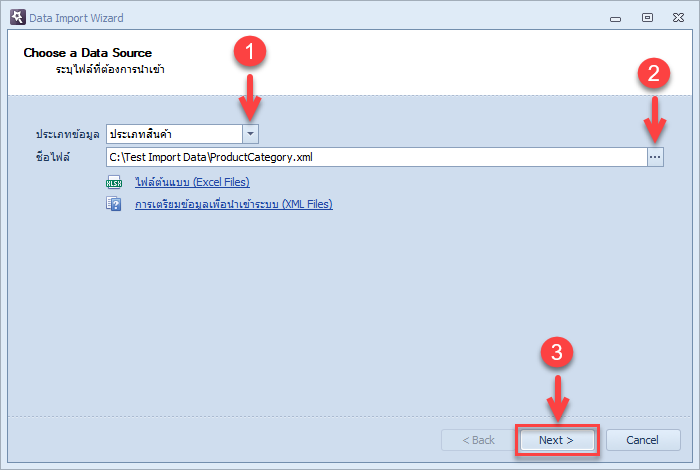
Task: Click the 'ระบุไฟล์ที่ต้องการนำเข้า' subtitle text
Action: [110, 69]
